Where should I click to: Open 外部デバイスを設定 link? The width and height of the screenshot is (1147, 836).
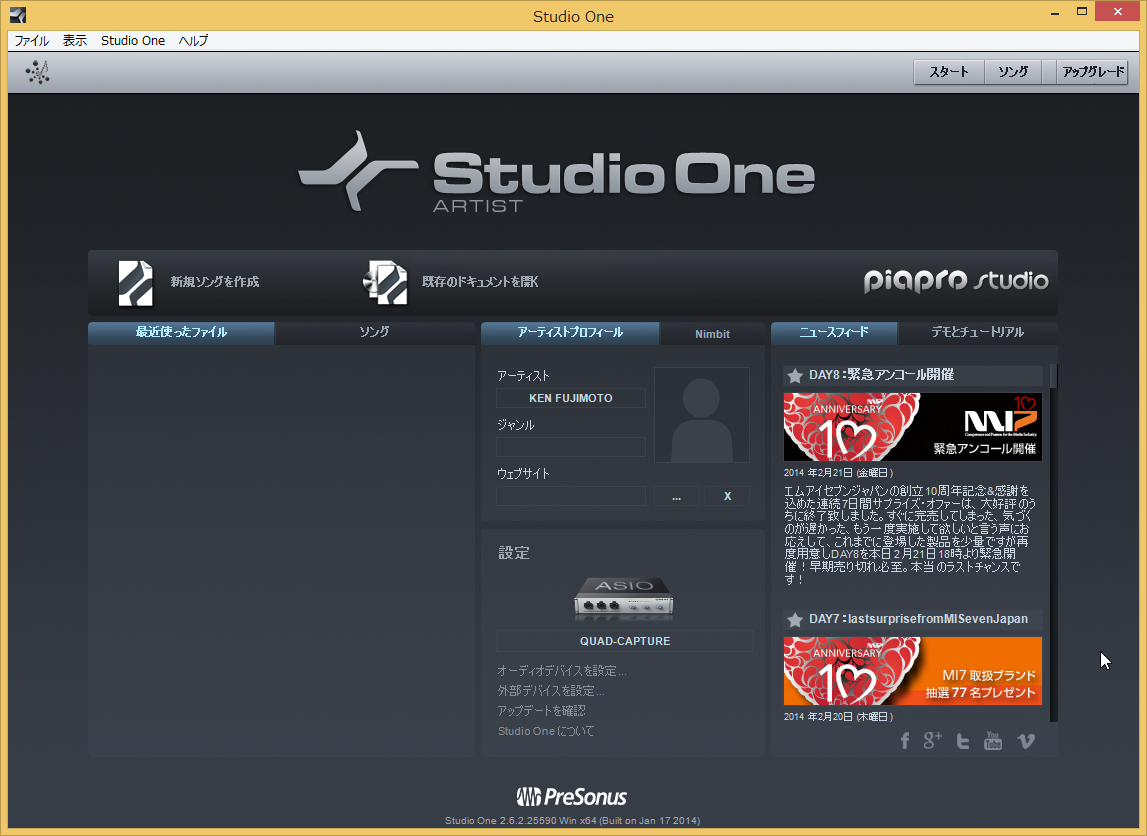[x=551, y=690]
